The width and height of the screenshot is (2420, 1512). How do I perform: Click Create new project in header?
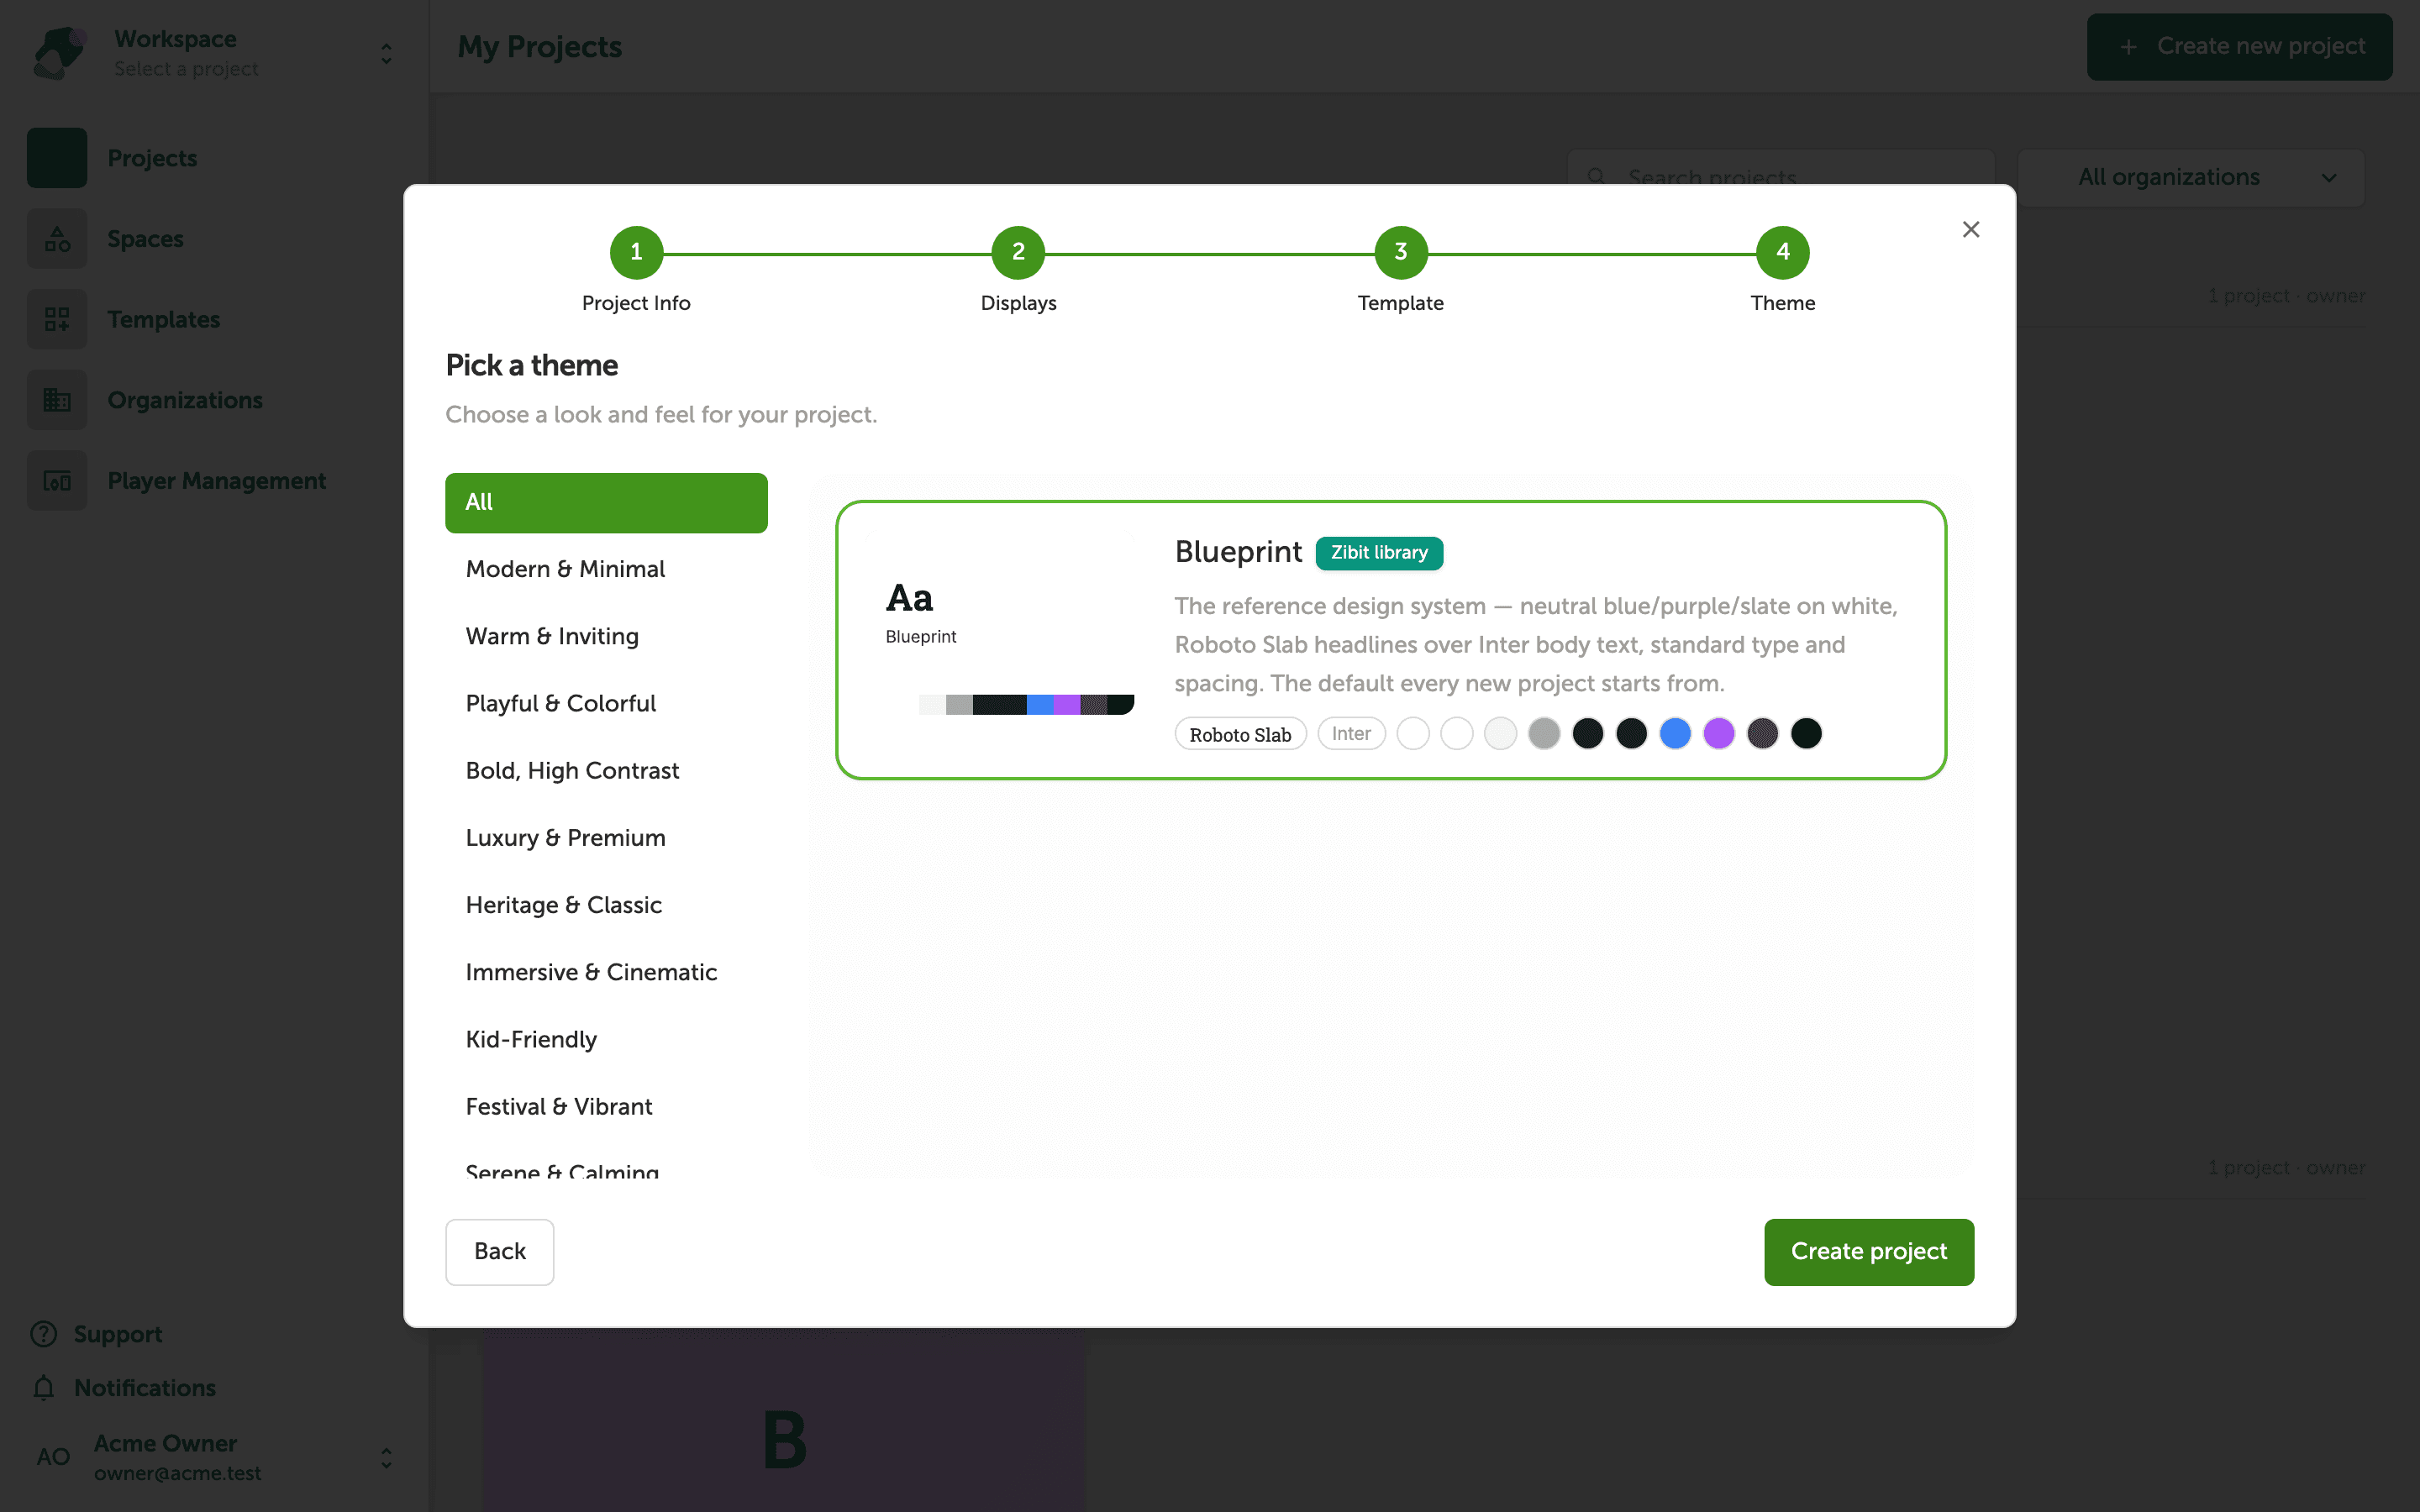point(2239,47)
